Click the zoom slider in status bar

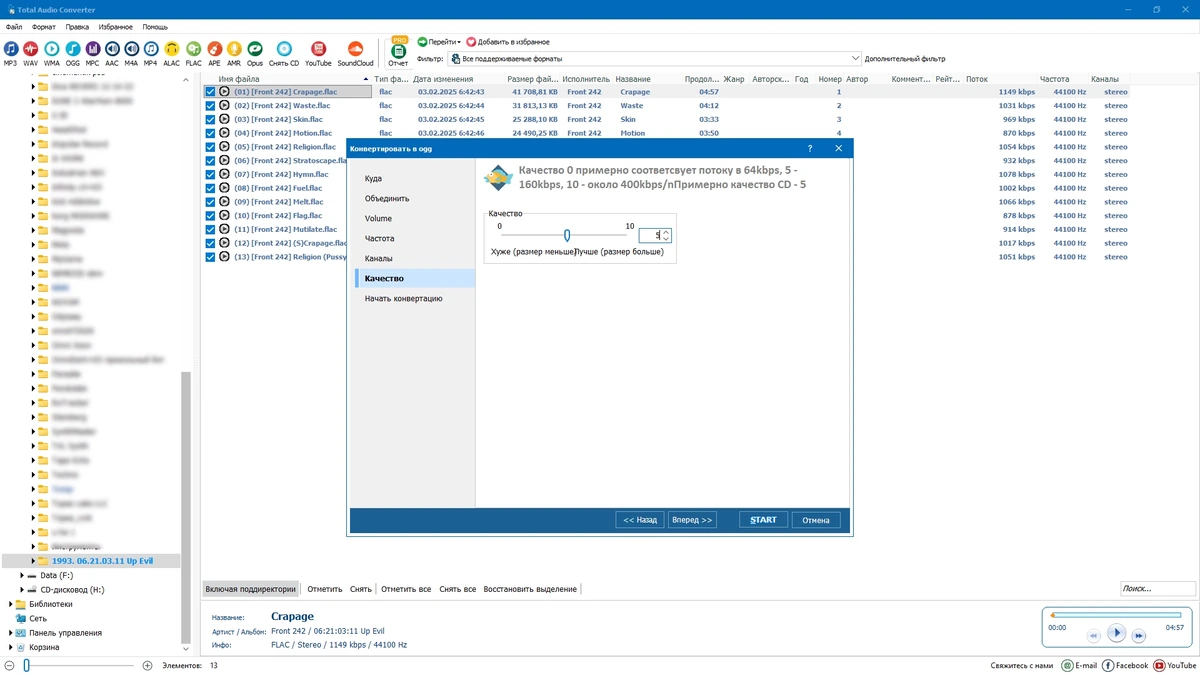pyautogui.click(x=80, y=665)
